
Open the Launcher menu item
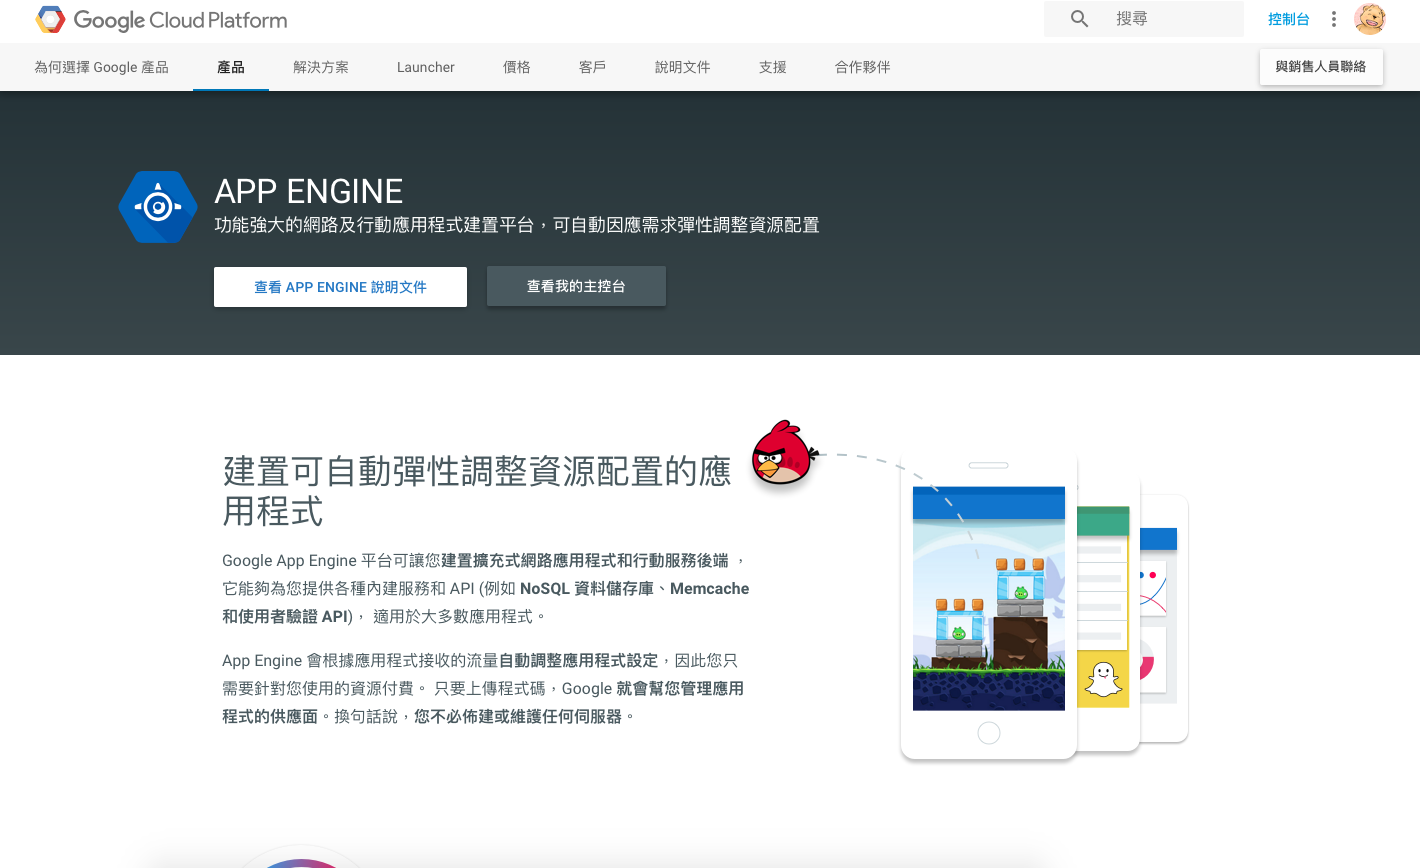point(426,67)
